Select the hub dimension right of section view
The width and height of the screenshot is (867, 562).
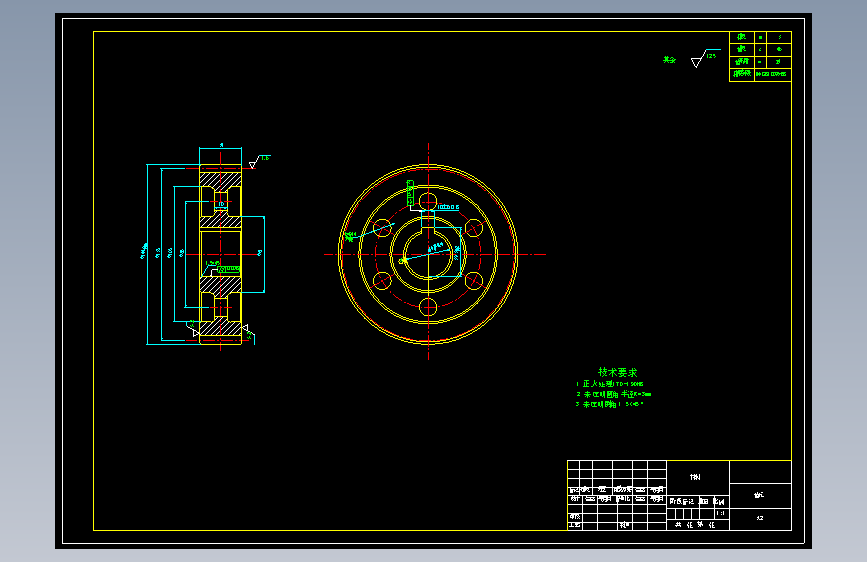click(x=260, y=253)
